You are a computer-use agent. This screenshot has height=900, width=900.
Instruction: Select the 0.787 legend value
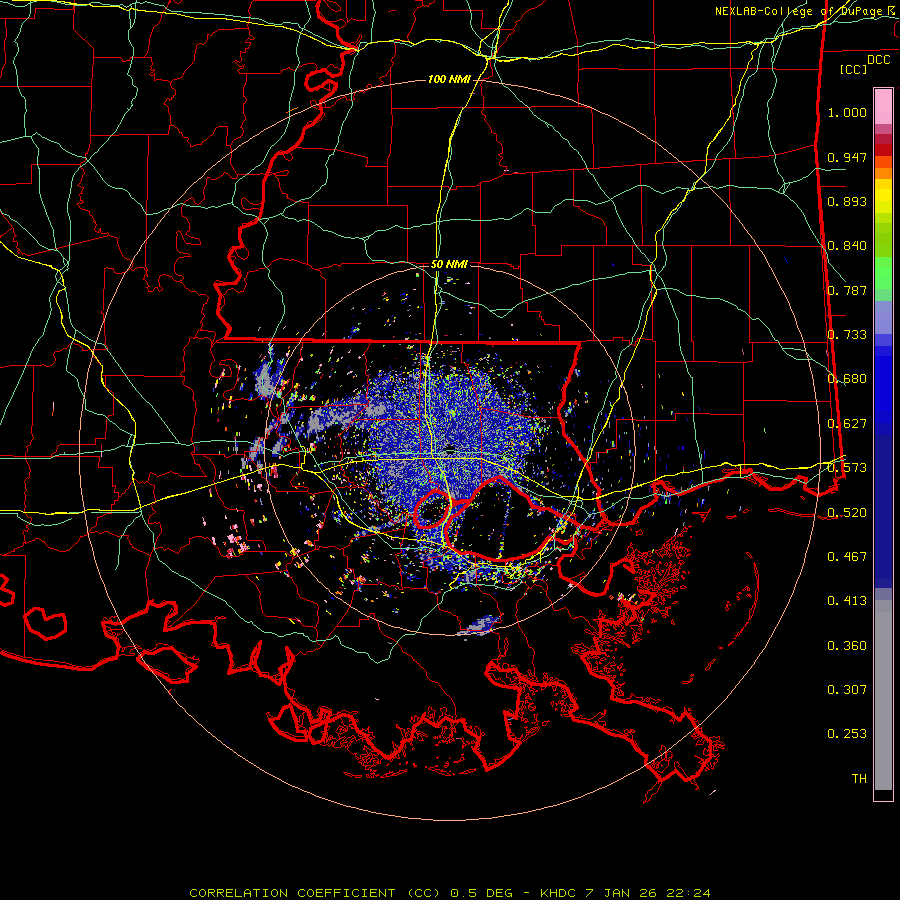tap(847, 290)
